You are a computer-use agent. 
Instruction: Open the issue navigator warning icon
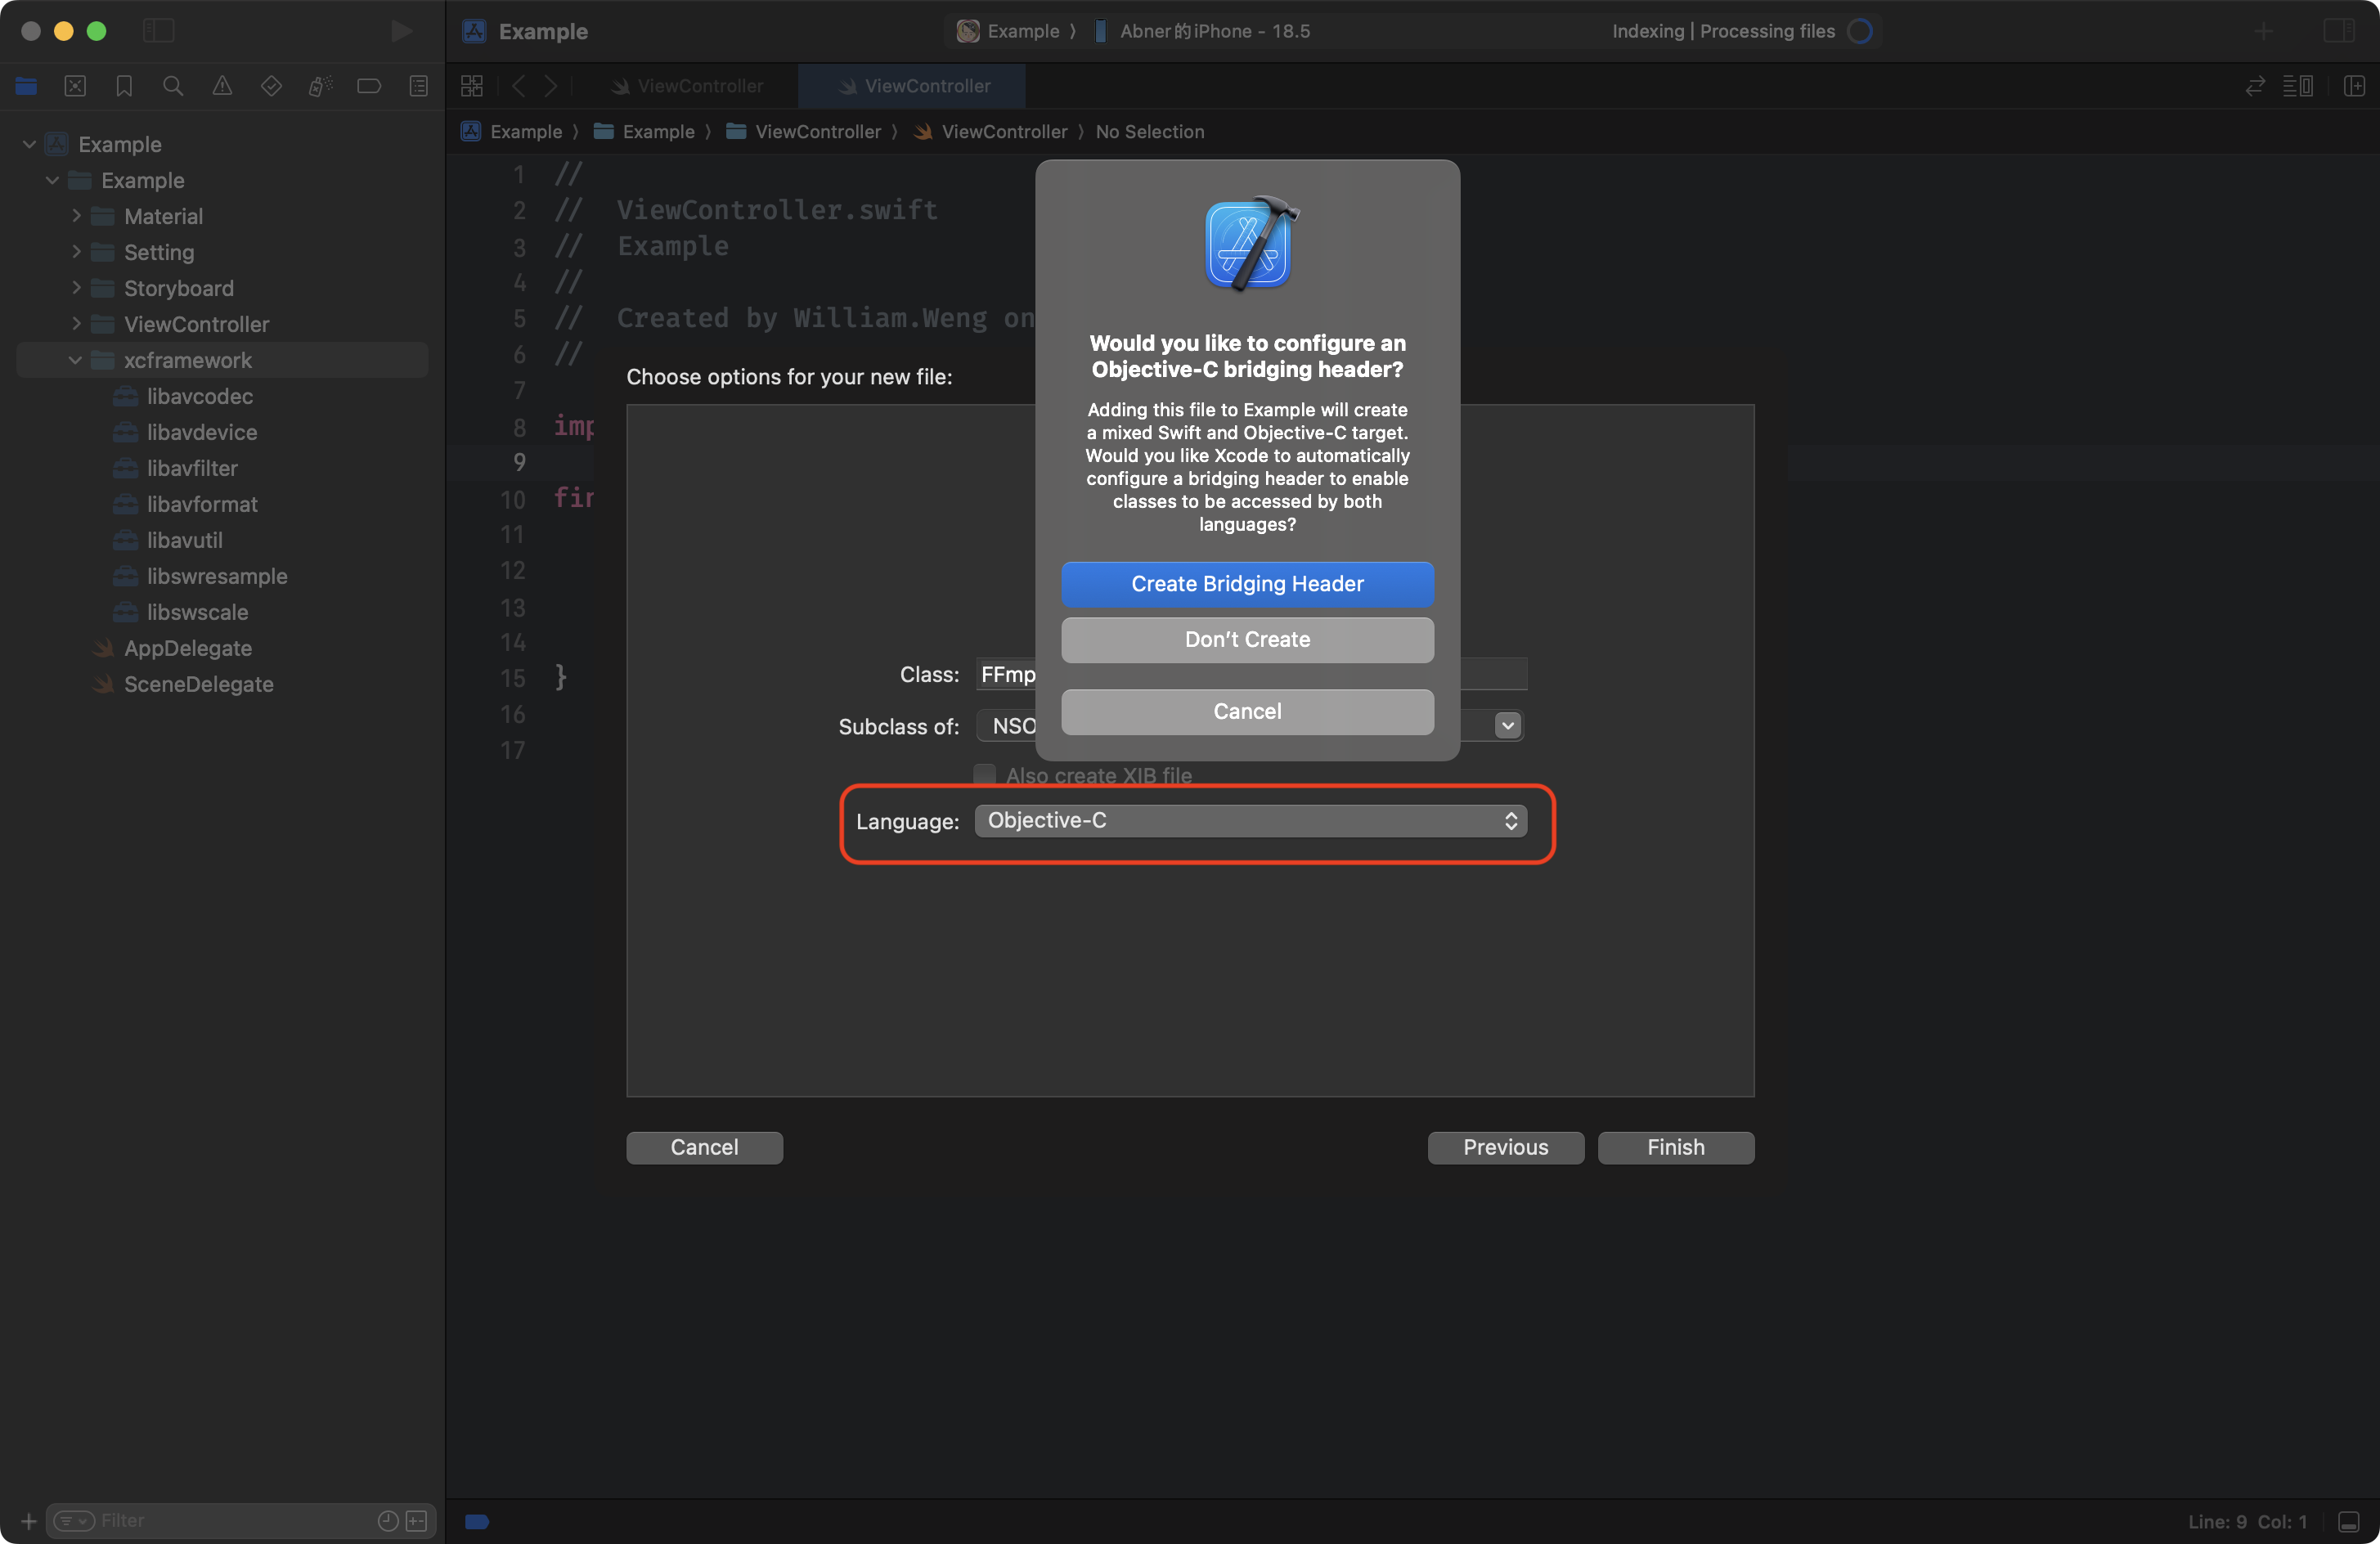(x=222, y=86)
